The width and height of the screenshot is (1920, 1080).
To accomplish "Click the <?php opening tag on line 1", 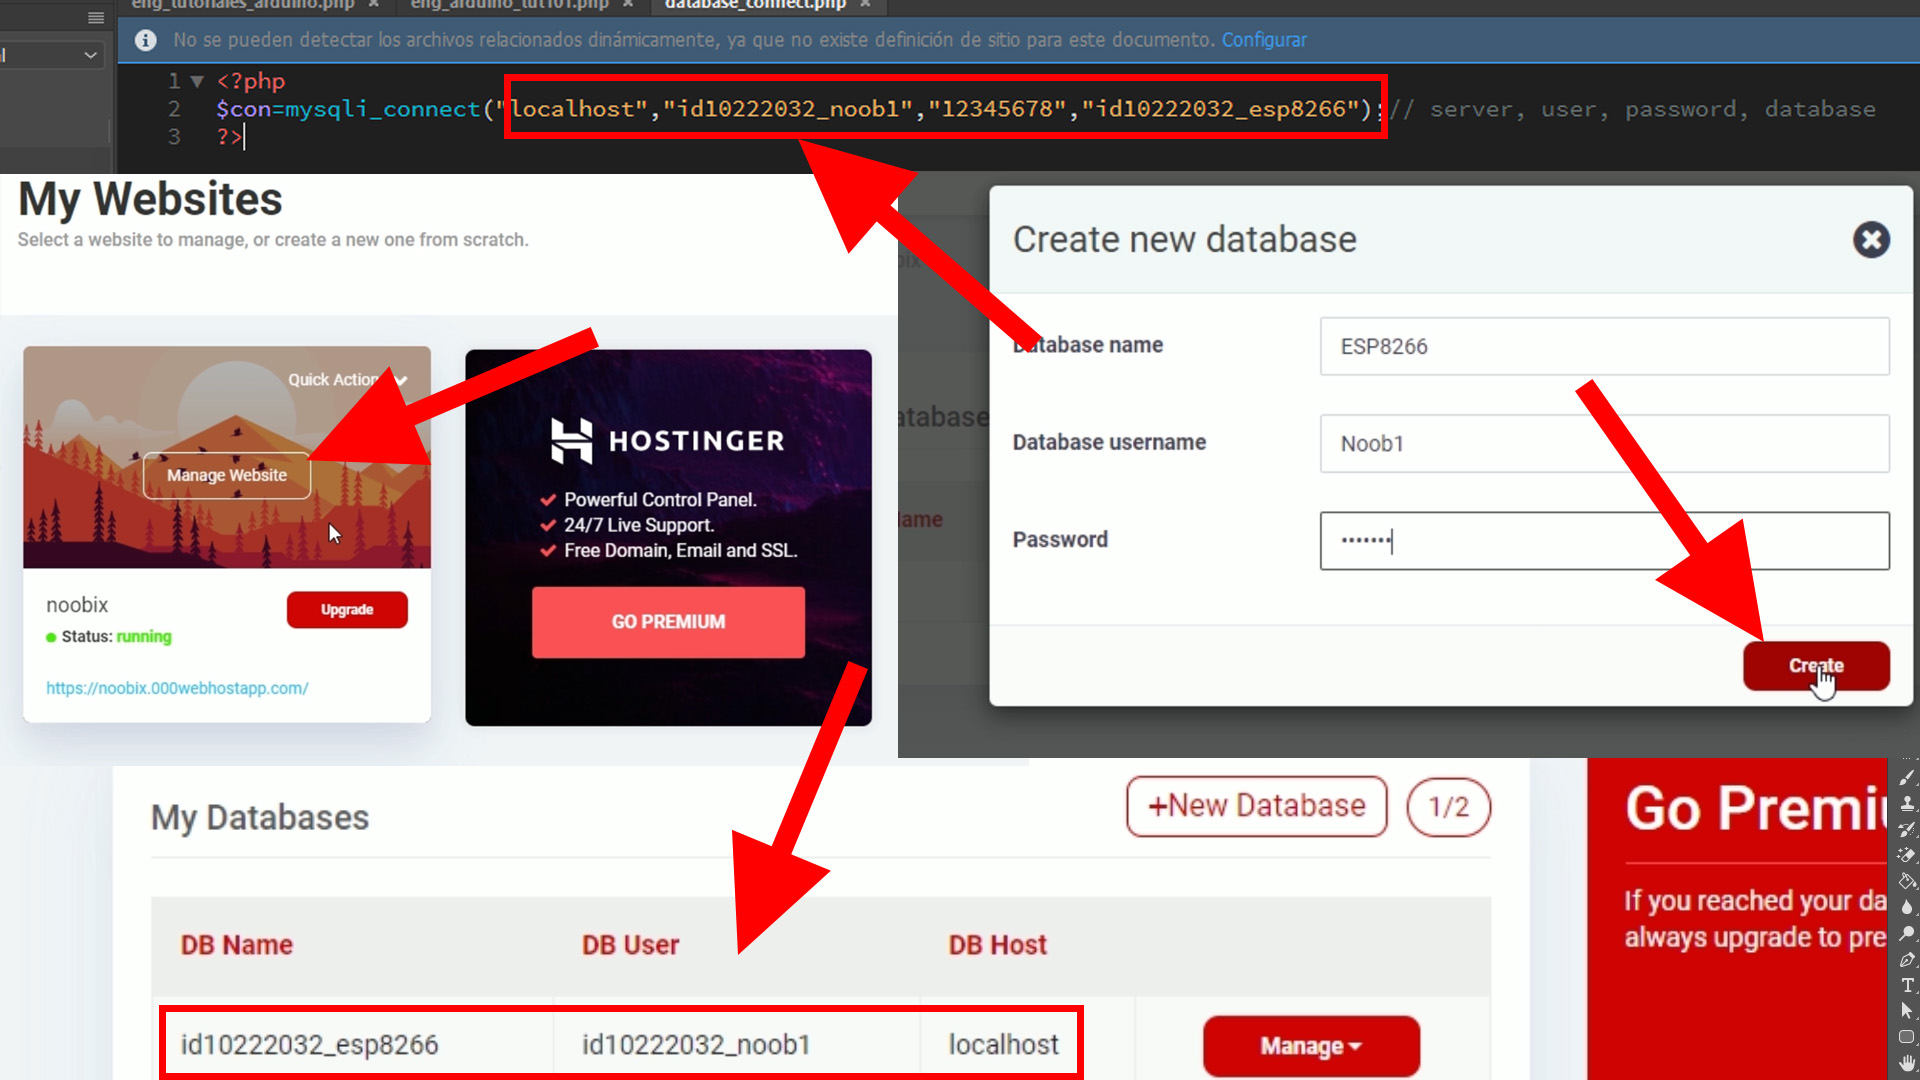I will click(251, 81).
